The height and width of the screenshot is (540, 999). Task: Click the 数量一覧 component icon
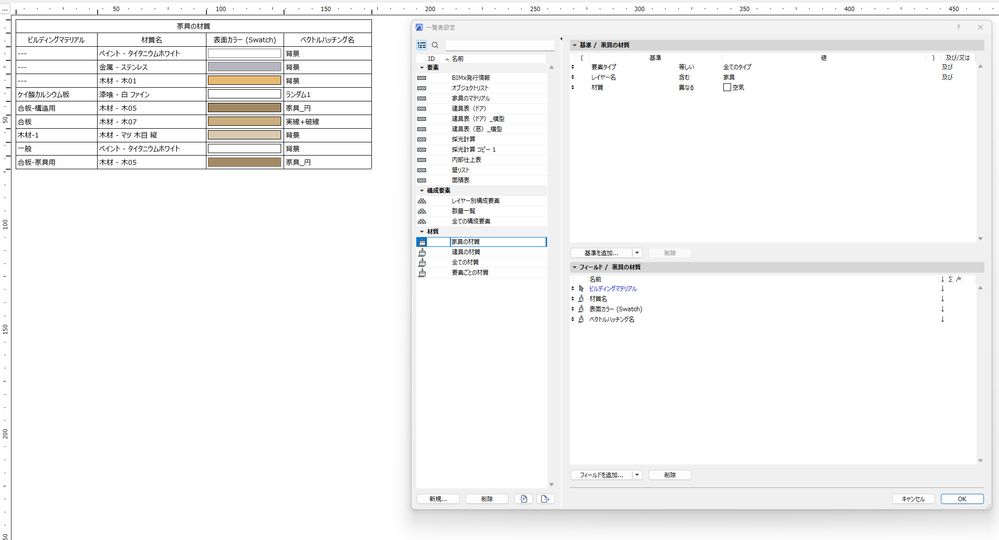pyautogui.click(x=422, y=211)
